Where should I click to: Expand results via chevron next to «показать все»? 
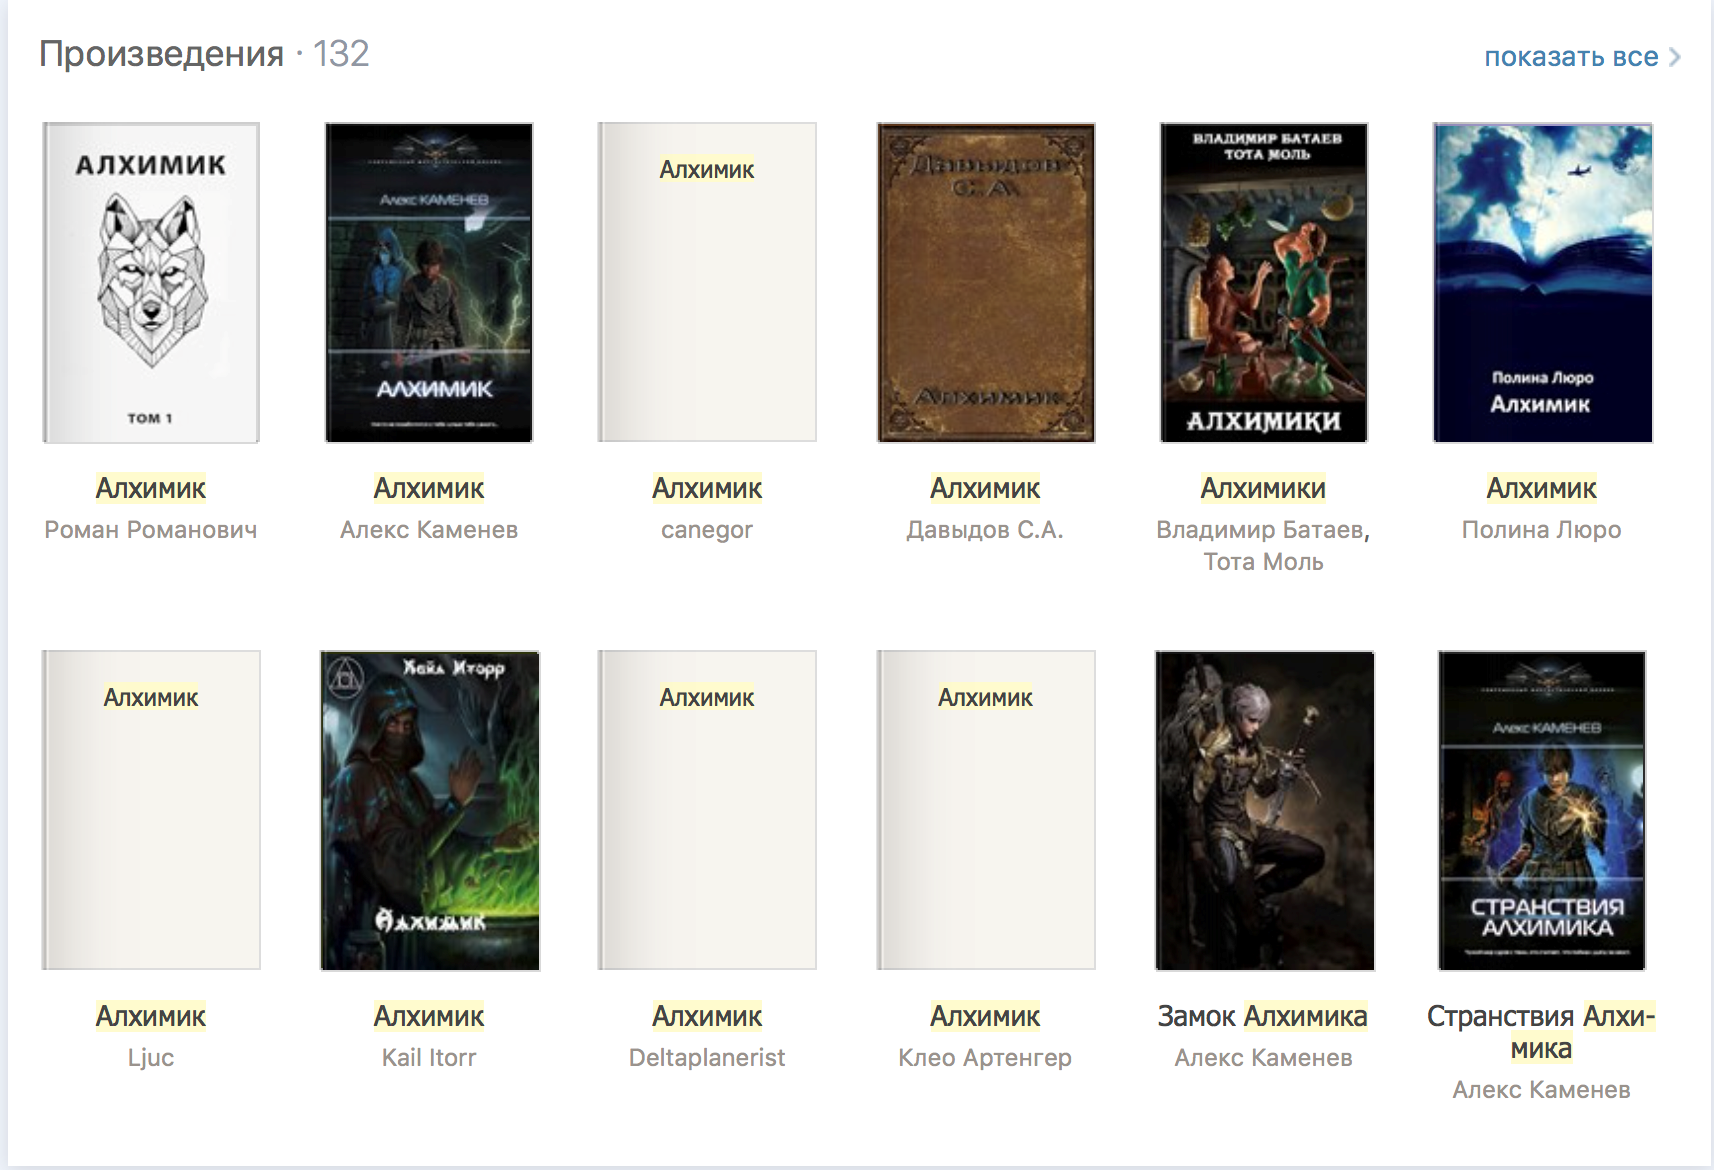coord(1675,57)
